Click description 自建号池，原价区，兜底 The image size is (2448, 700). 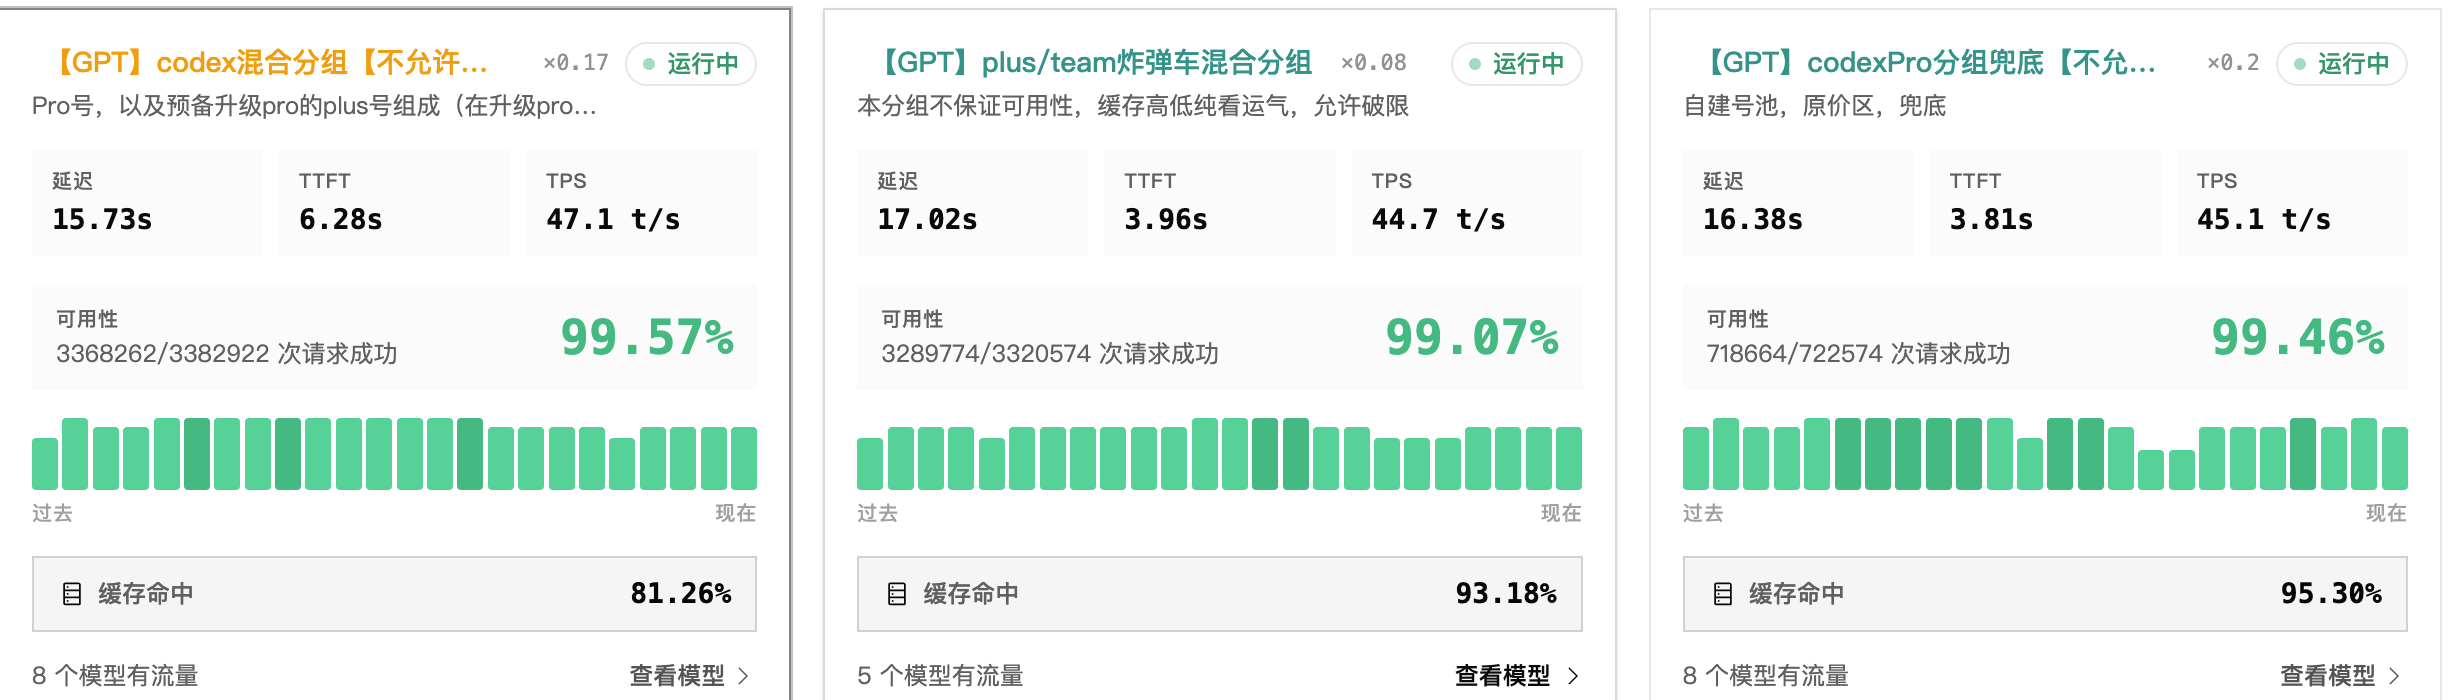coord(1815,106)
